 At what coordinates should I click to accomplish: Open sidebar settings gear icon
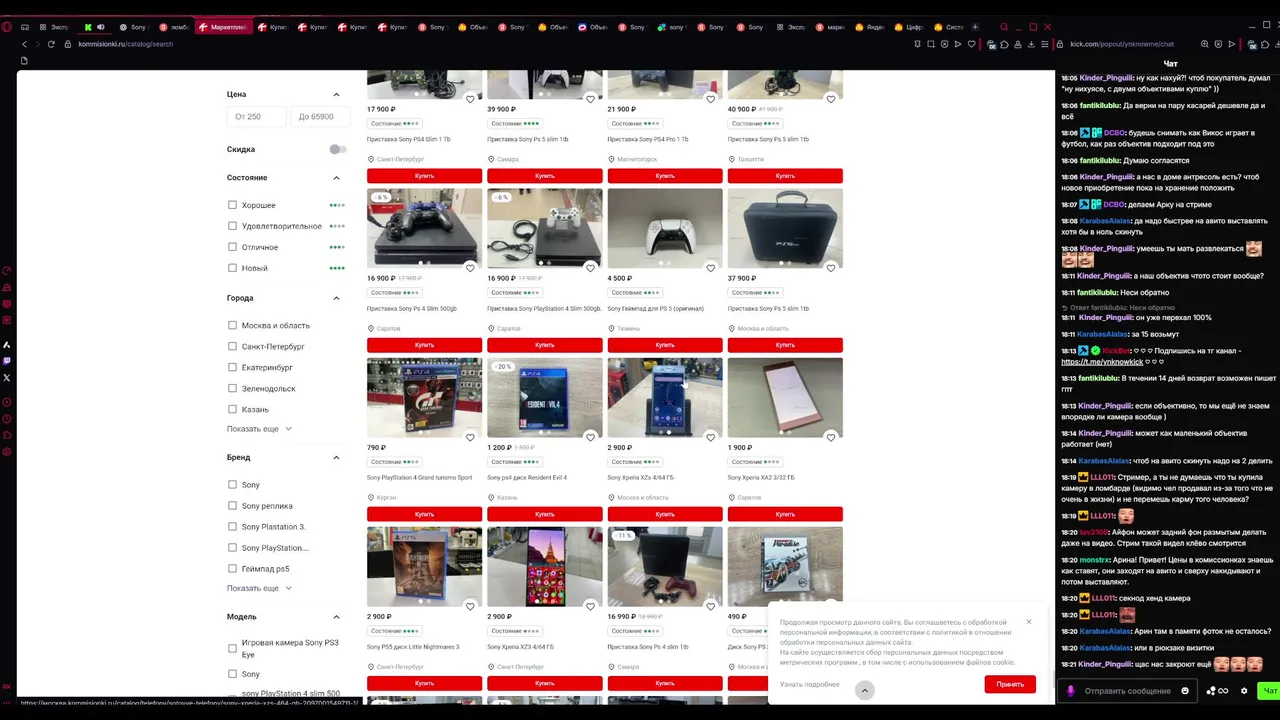pos(7,452)
